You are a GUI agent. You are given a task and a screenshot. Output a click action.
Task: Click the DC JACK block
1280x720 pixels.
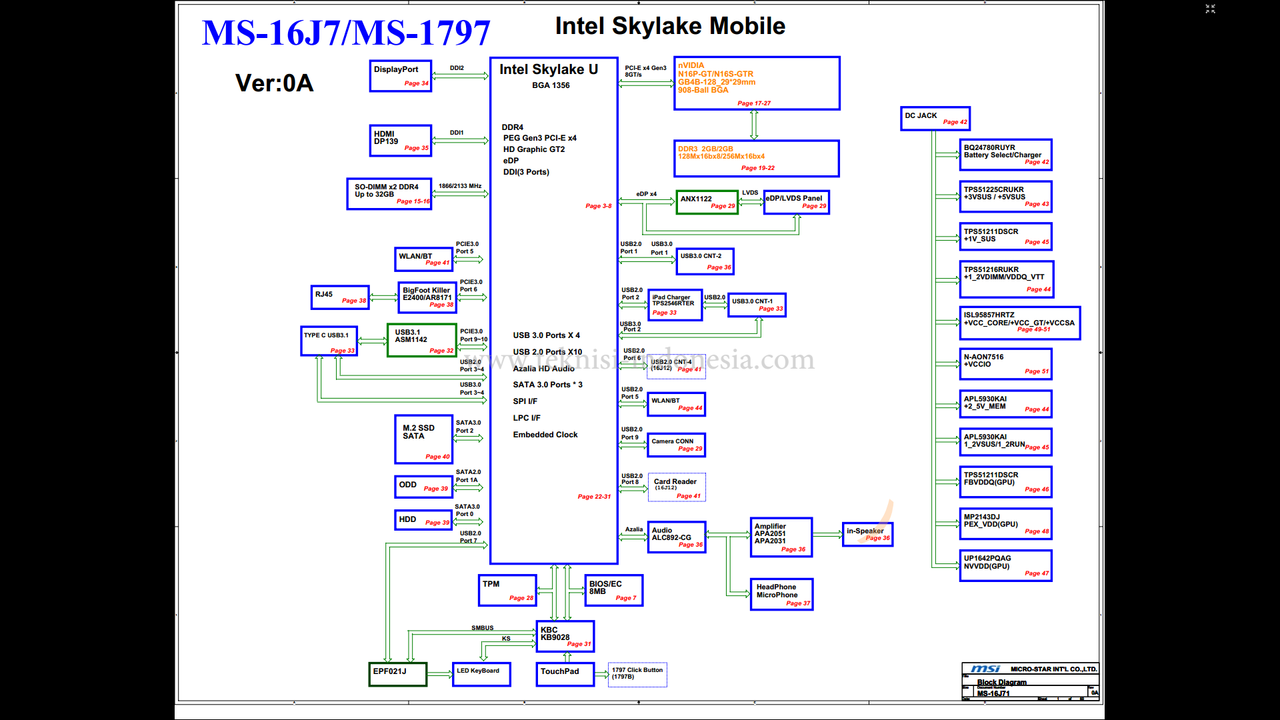[935, 119]
